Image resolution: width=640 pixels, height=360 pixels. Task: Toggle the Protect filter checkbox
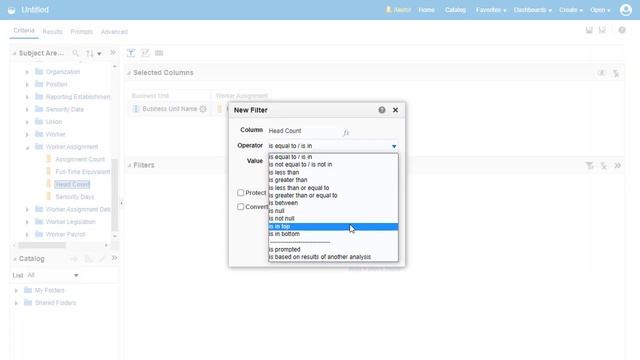click(241, 193)
